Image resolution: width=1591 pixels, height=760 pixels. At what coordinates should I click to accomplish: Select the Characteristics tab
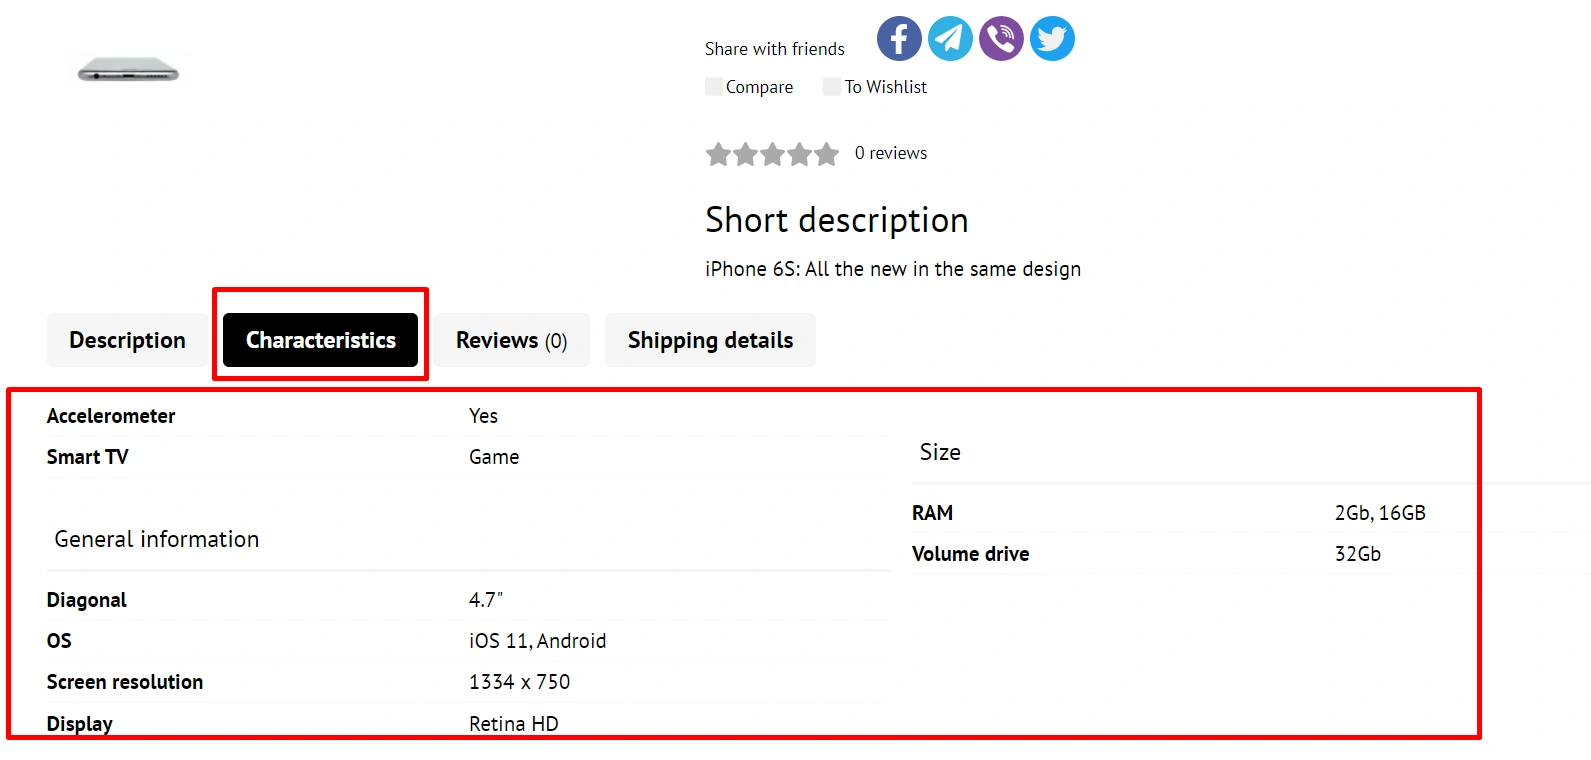point(320,340)
